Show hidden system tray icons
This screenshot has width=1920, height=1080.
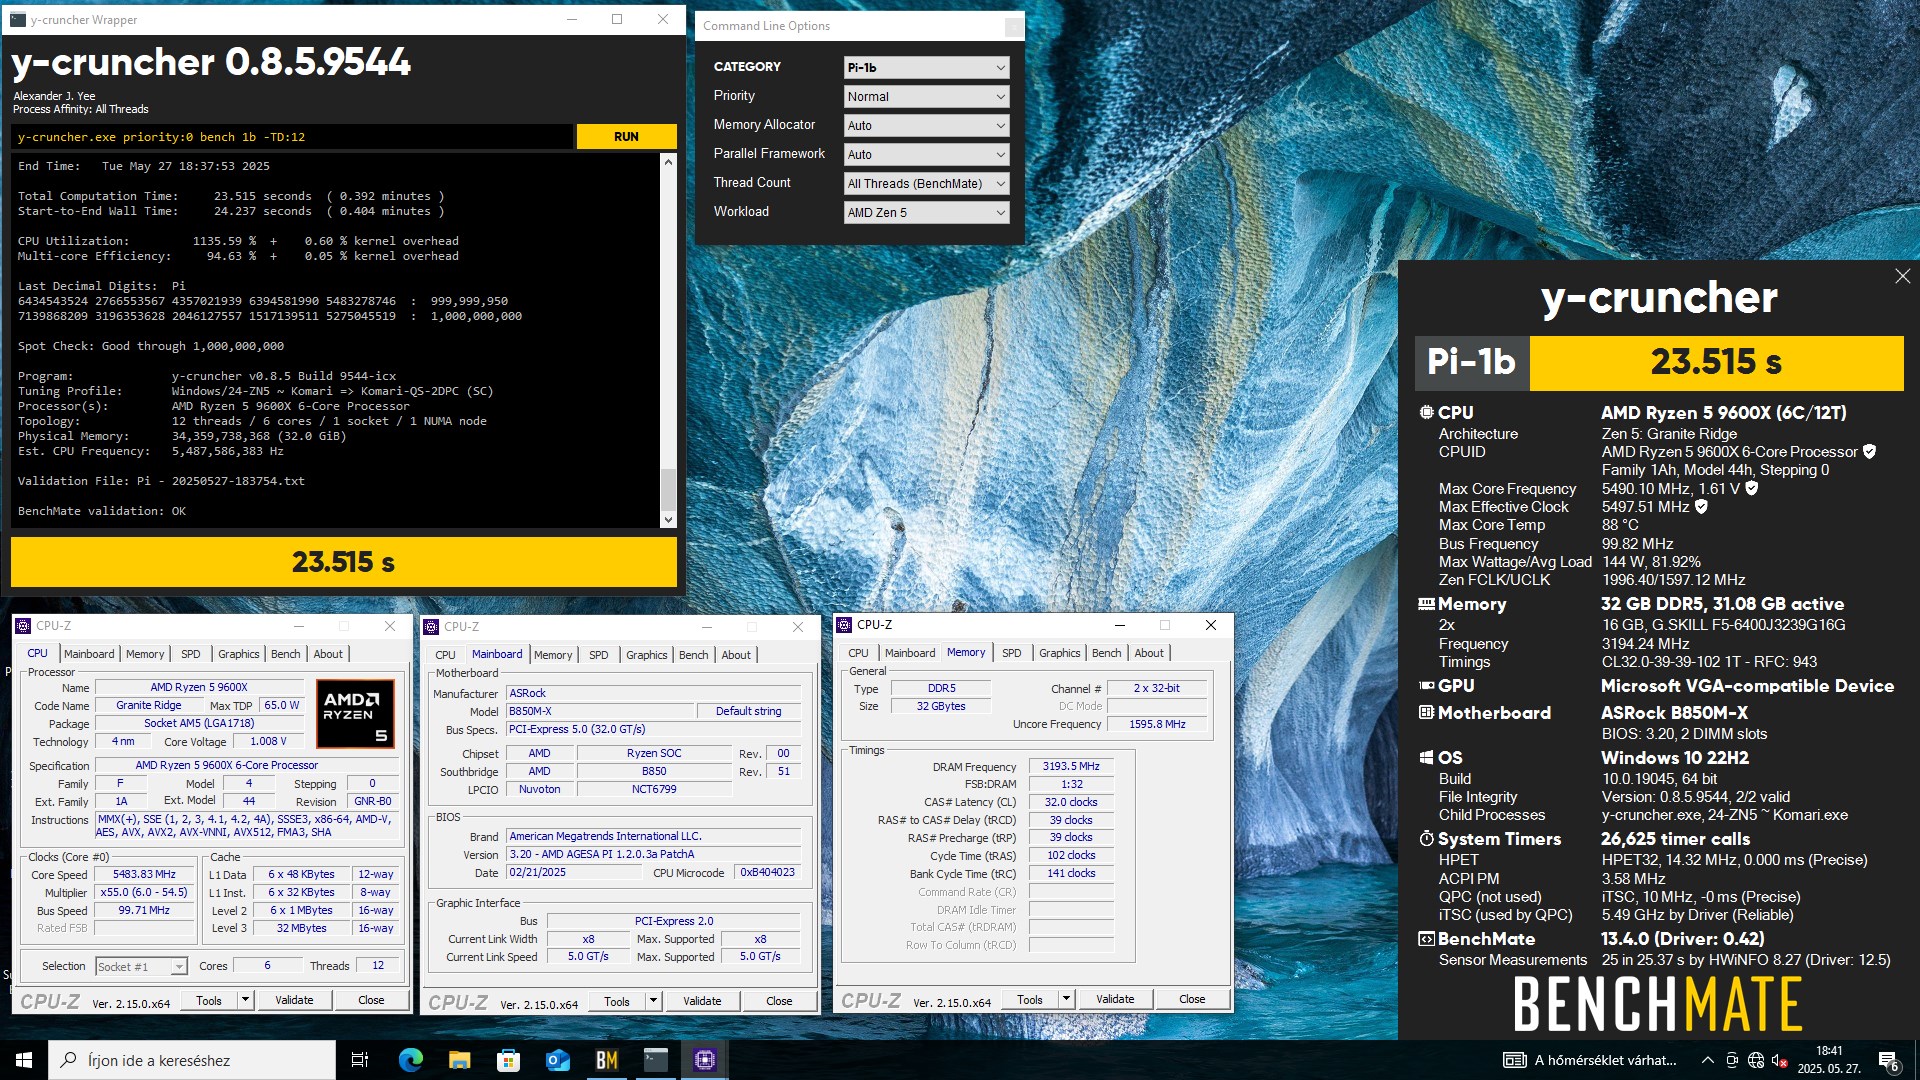[x=1707, y=1060]
